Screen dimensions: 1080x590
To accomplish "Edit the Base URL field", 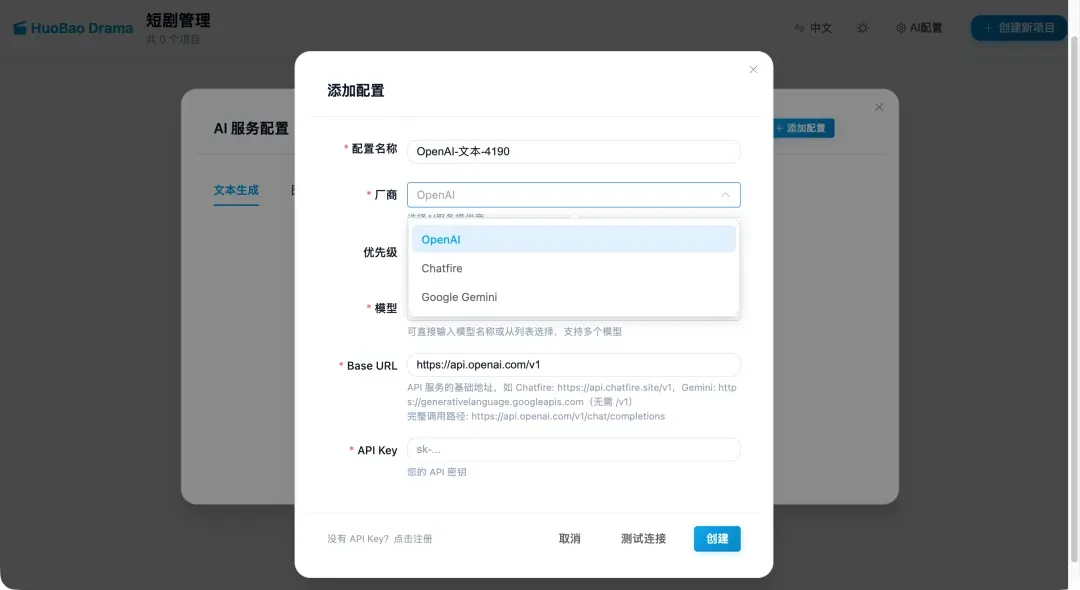I will point(574,365).
